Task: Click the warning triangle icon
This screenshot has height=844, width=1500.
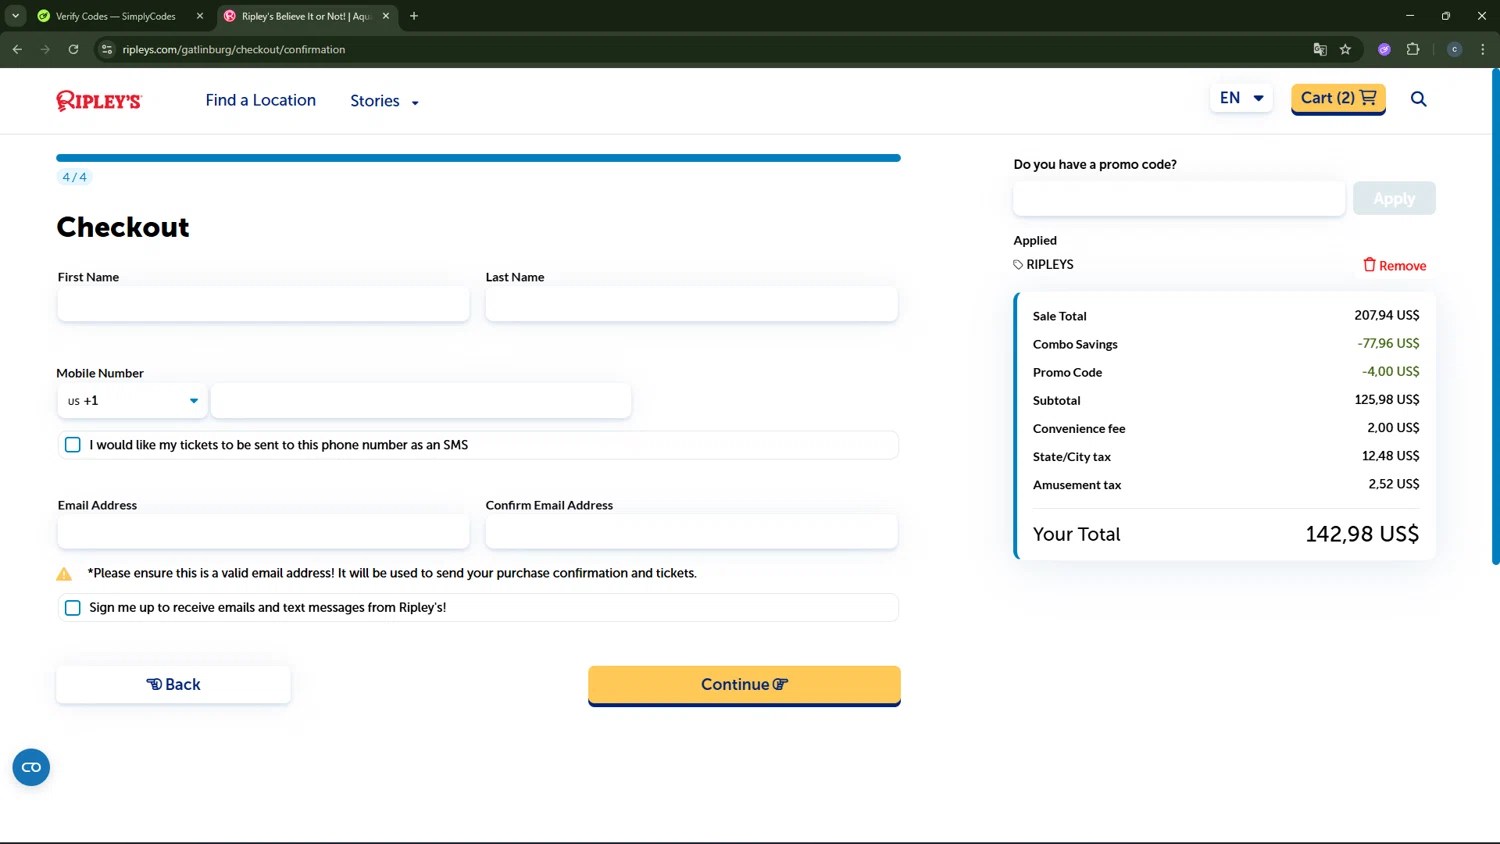Action: (64, 574)
